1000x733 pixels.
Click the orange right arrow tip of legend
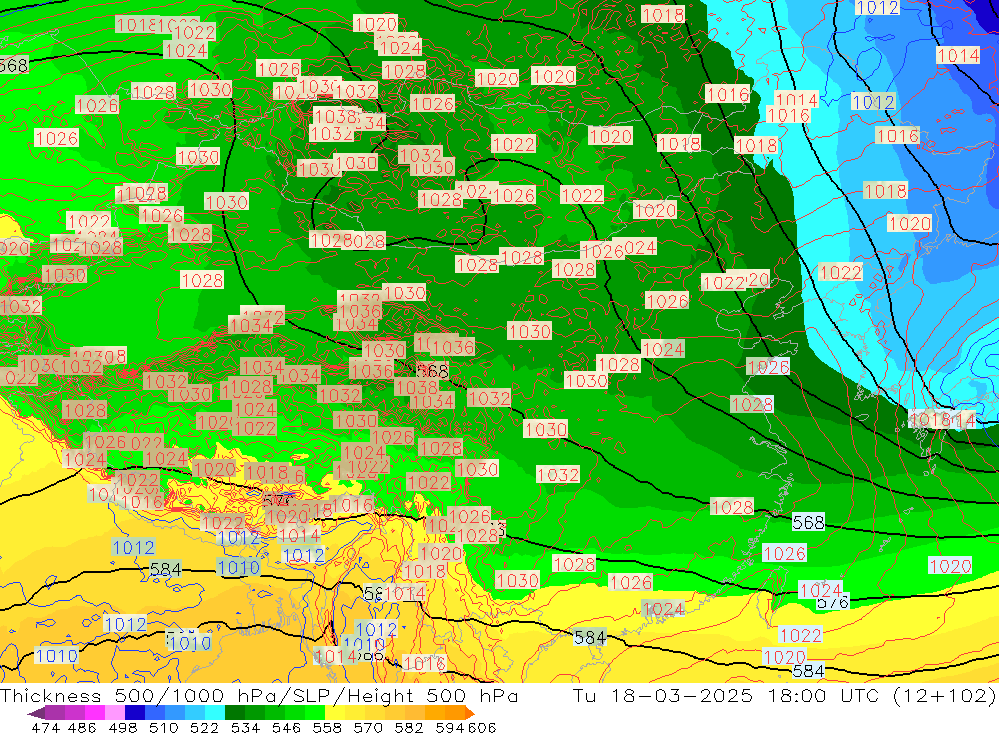pyautogui.click(x=471, y=713)
